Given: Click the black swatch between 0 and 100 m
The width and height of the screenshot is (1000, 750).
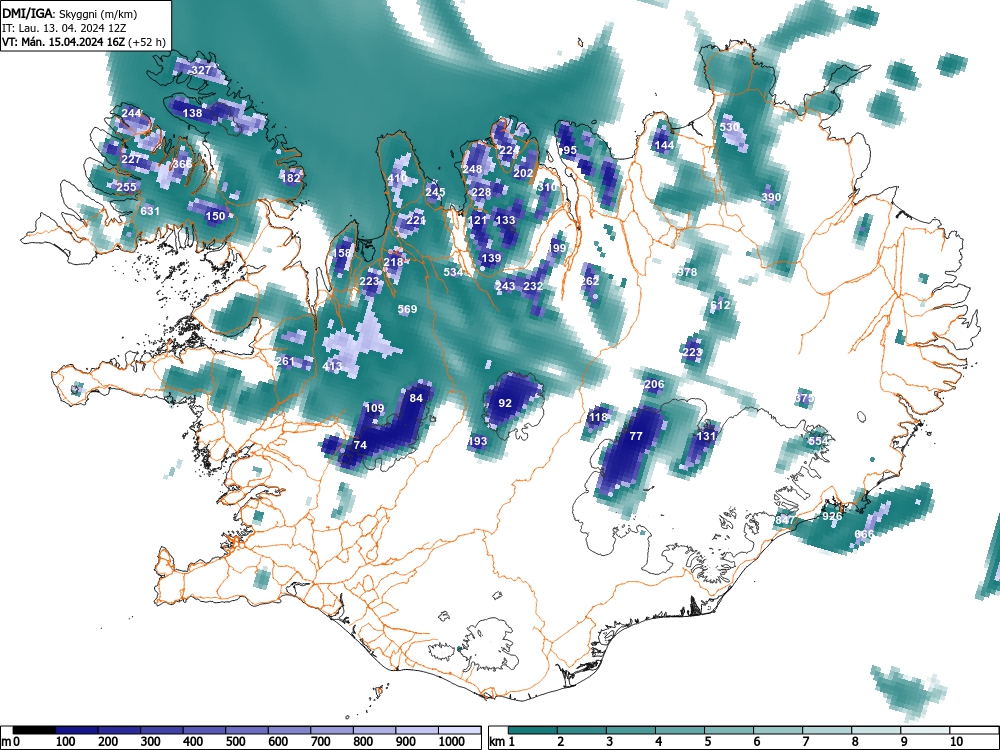Looking at the screenshot, I should pos(34,730).
